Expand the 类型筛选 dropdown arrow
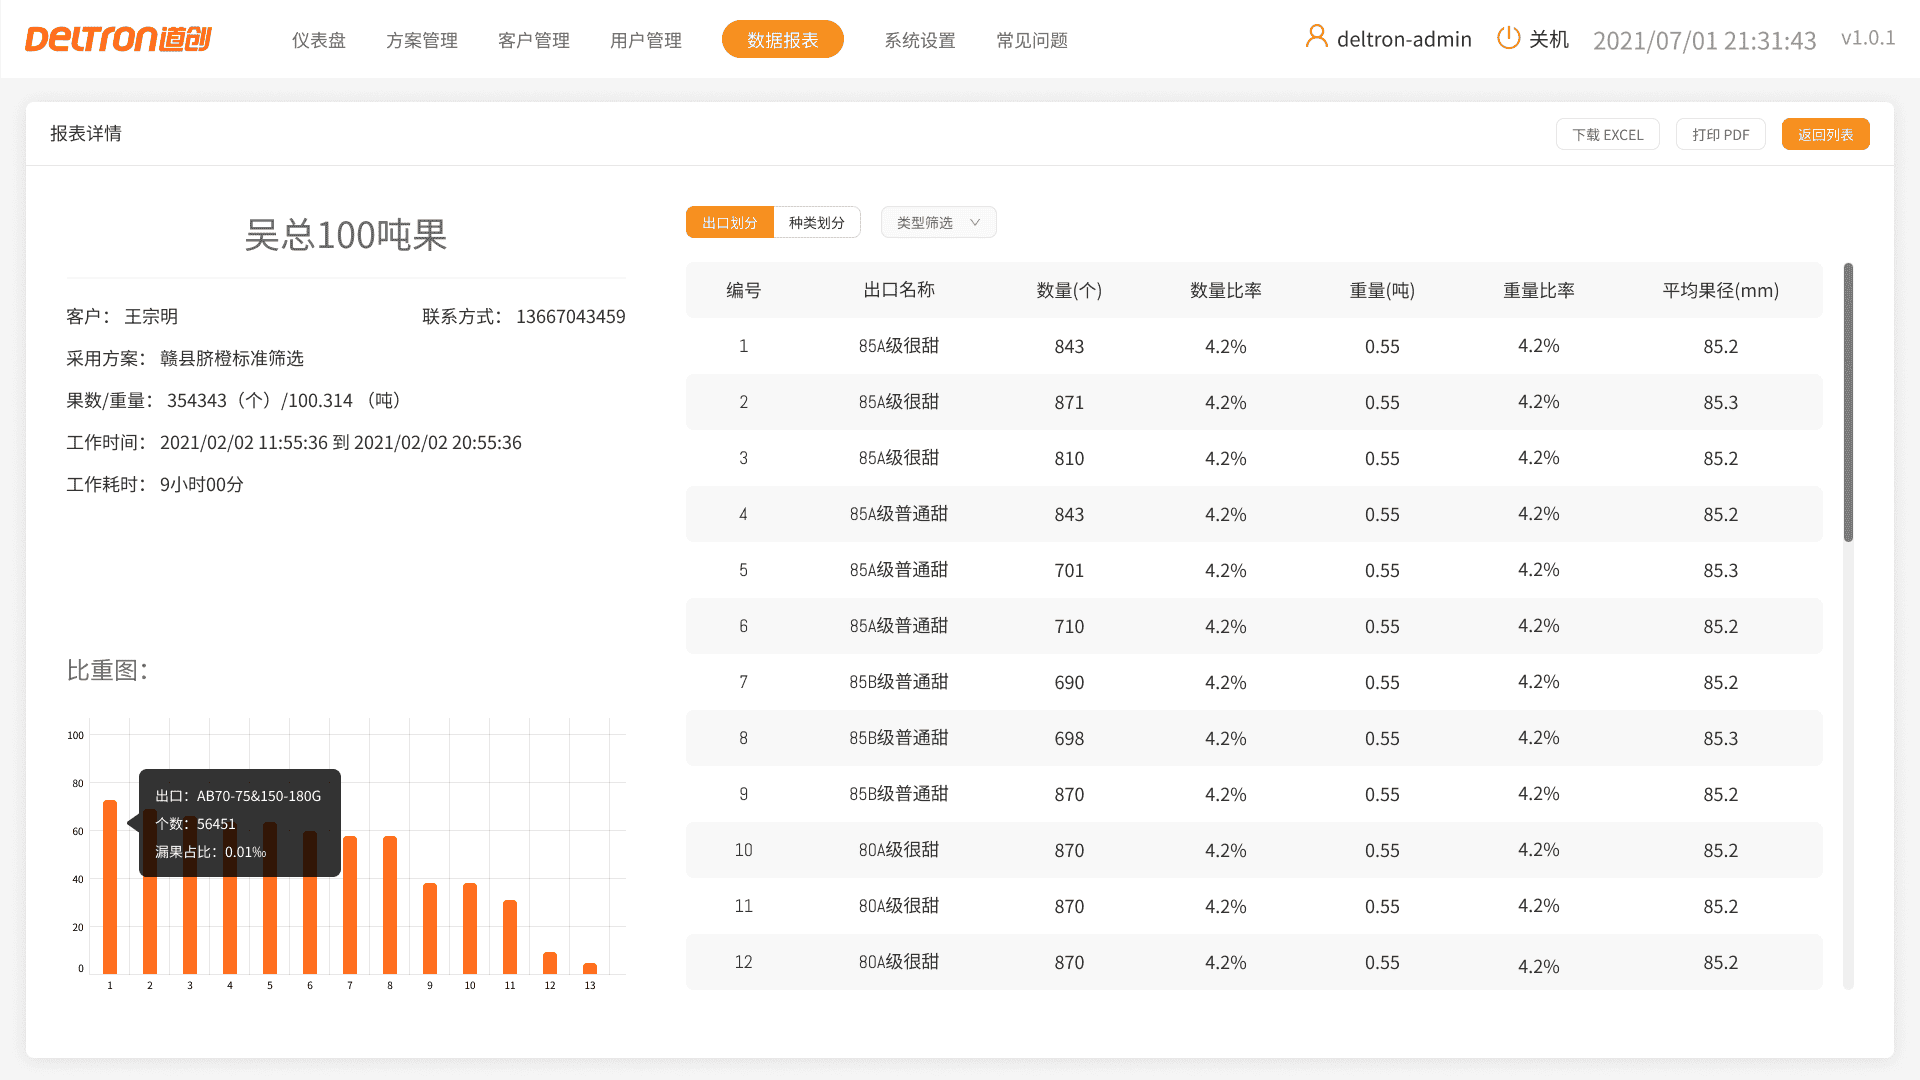This screenshot has width=1920, height=1080. pos(975,223)
